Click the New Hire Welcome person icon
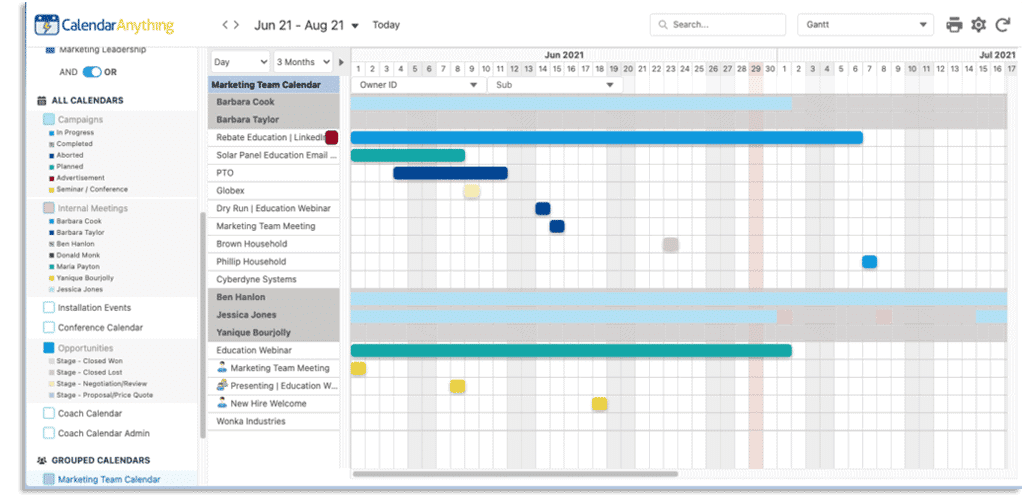1024x500 pixels. coord(222,403)
